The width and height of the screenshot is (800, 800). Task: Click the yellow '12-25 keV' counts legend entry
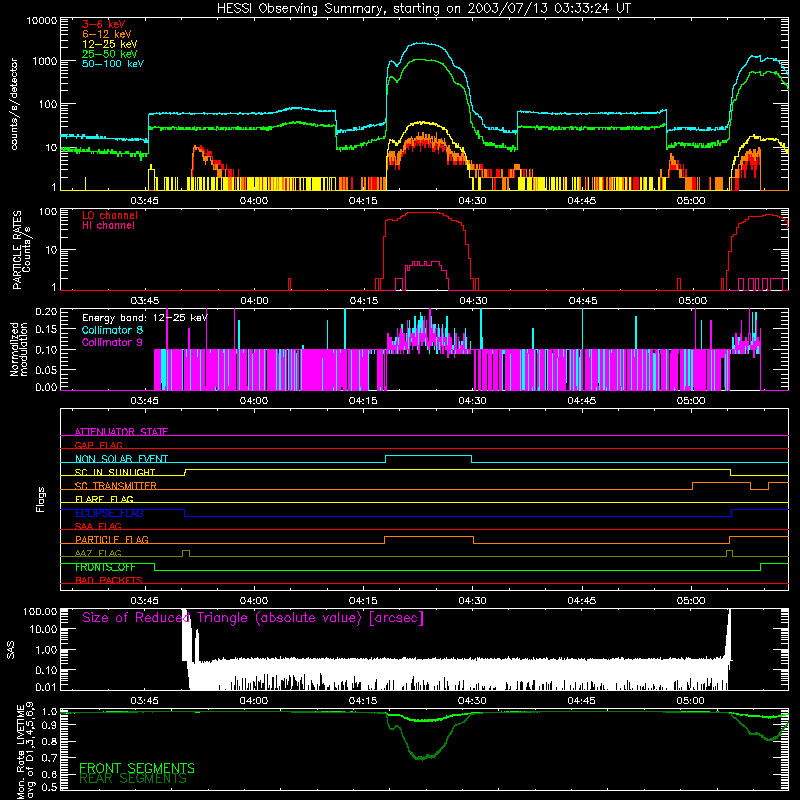(110, 44)
